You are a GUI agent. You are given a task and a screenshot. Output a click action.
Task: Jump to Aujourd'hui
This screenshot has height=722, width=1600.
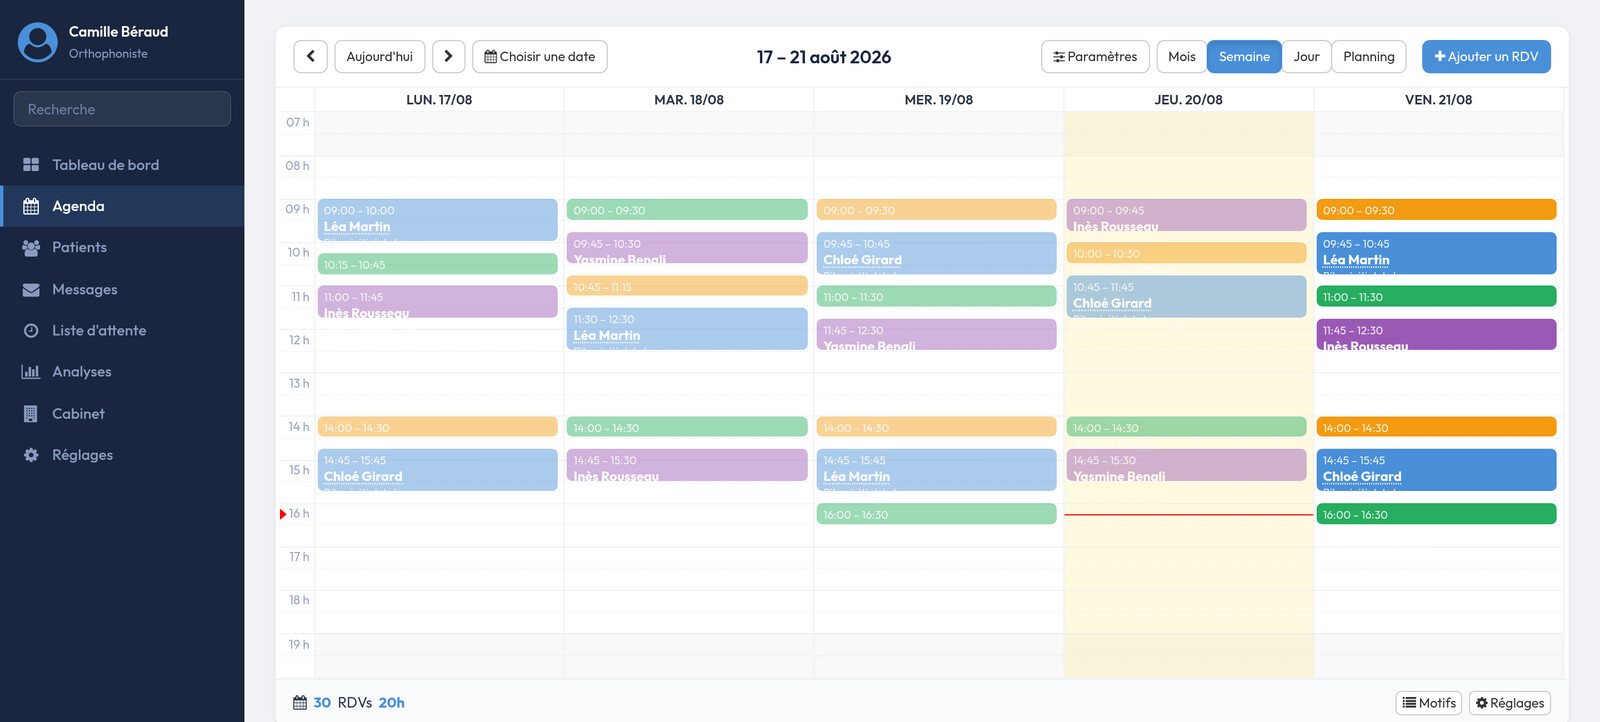380,57
